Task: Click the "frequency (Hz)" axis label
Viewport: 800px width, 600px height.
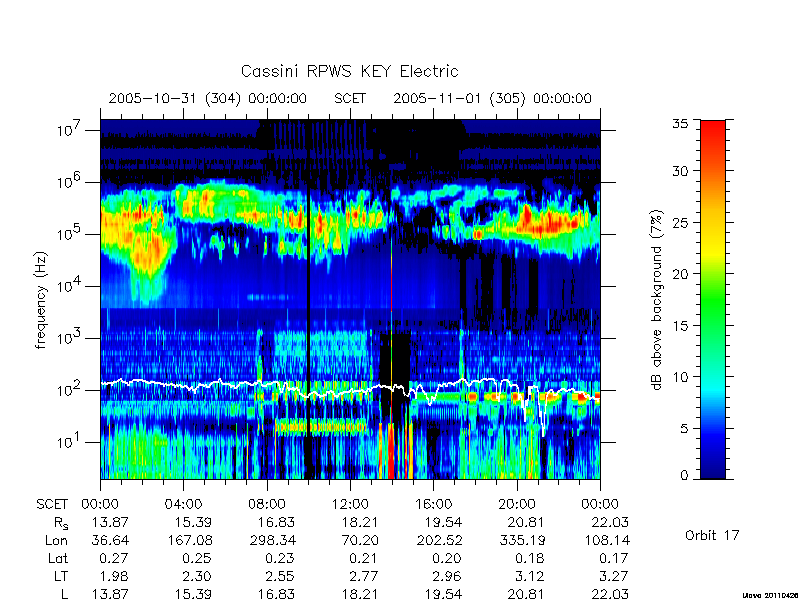Action: click(41, 300)
